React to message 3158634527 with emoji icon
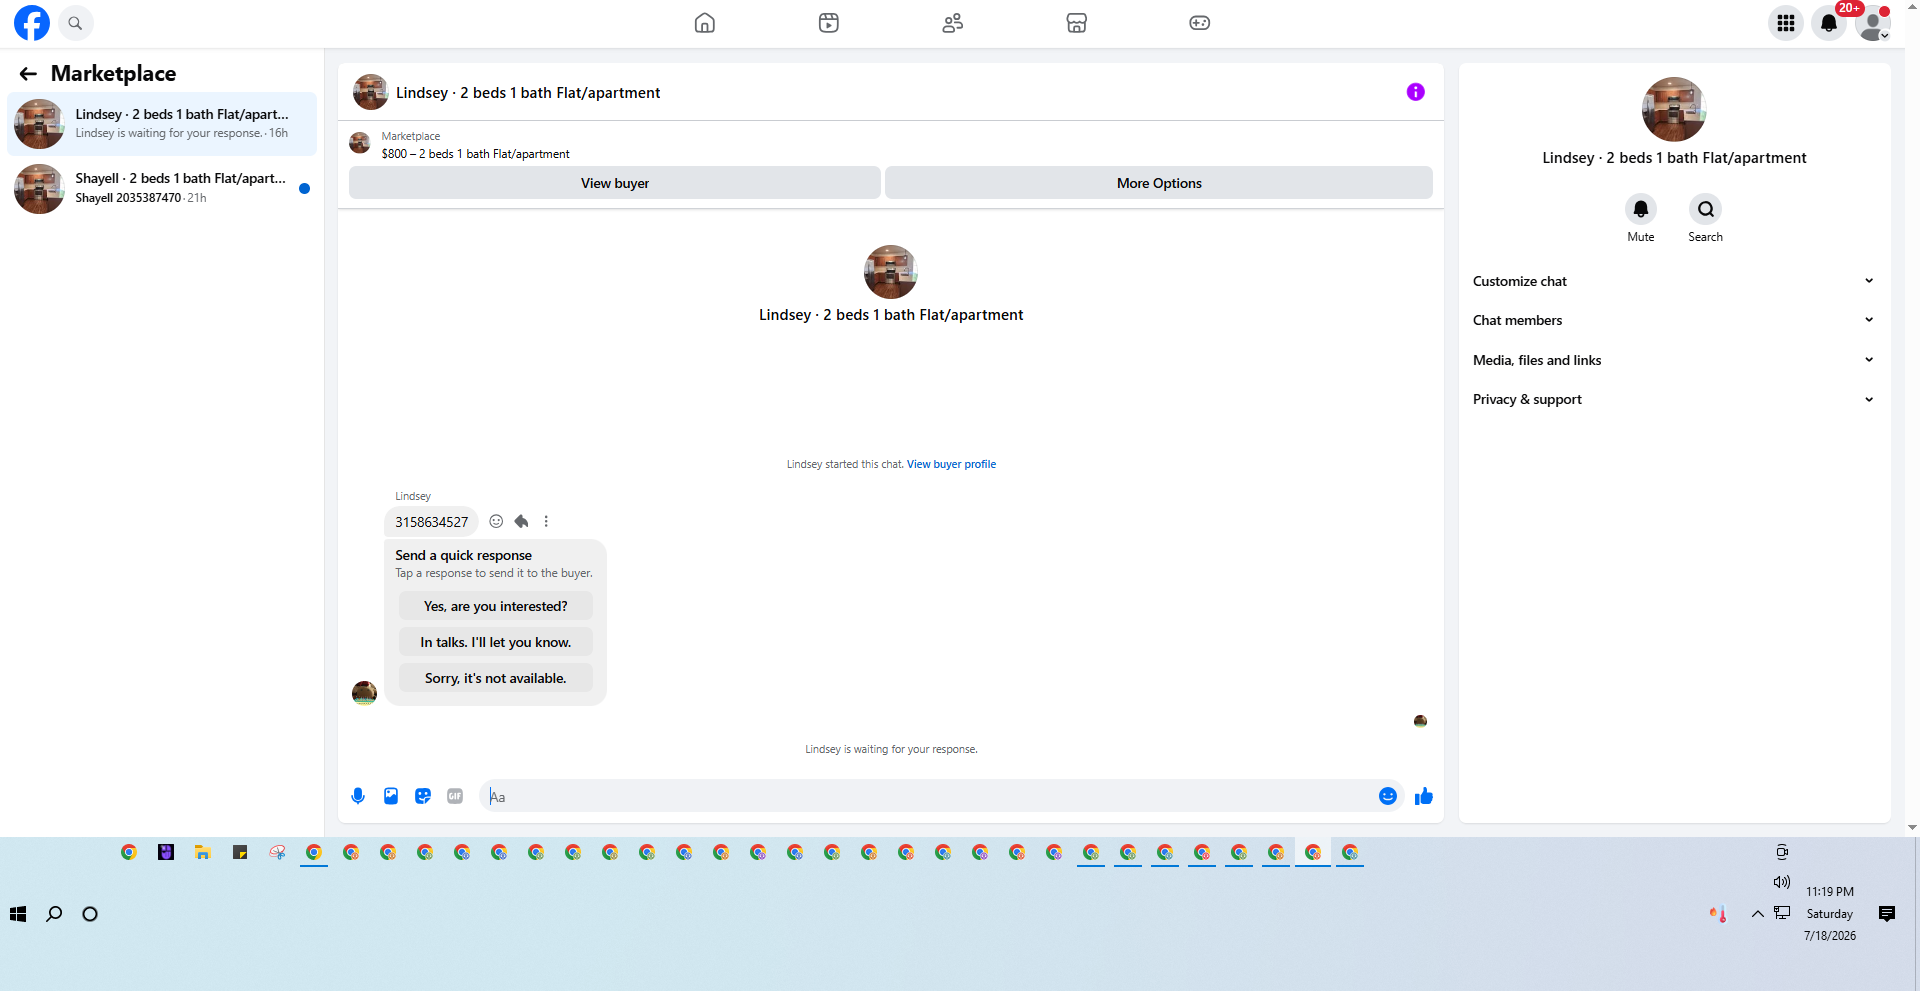Viewport: 1920px width, 991px height. [x=496, y=521]
